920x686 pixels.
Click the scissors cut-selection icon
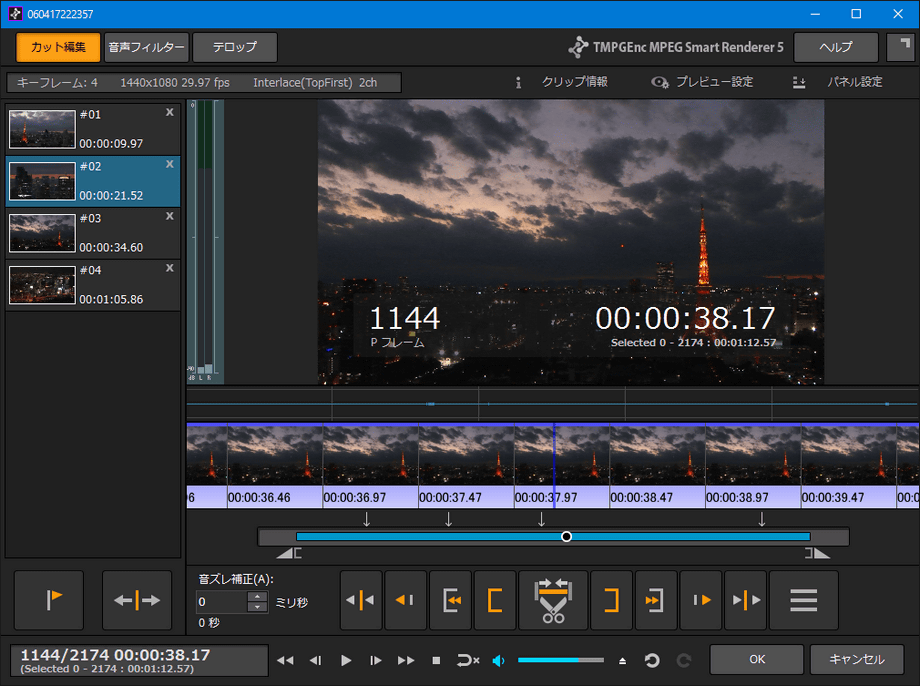tap(553, 600)
